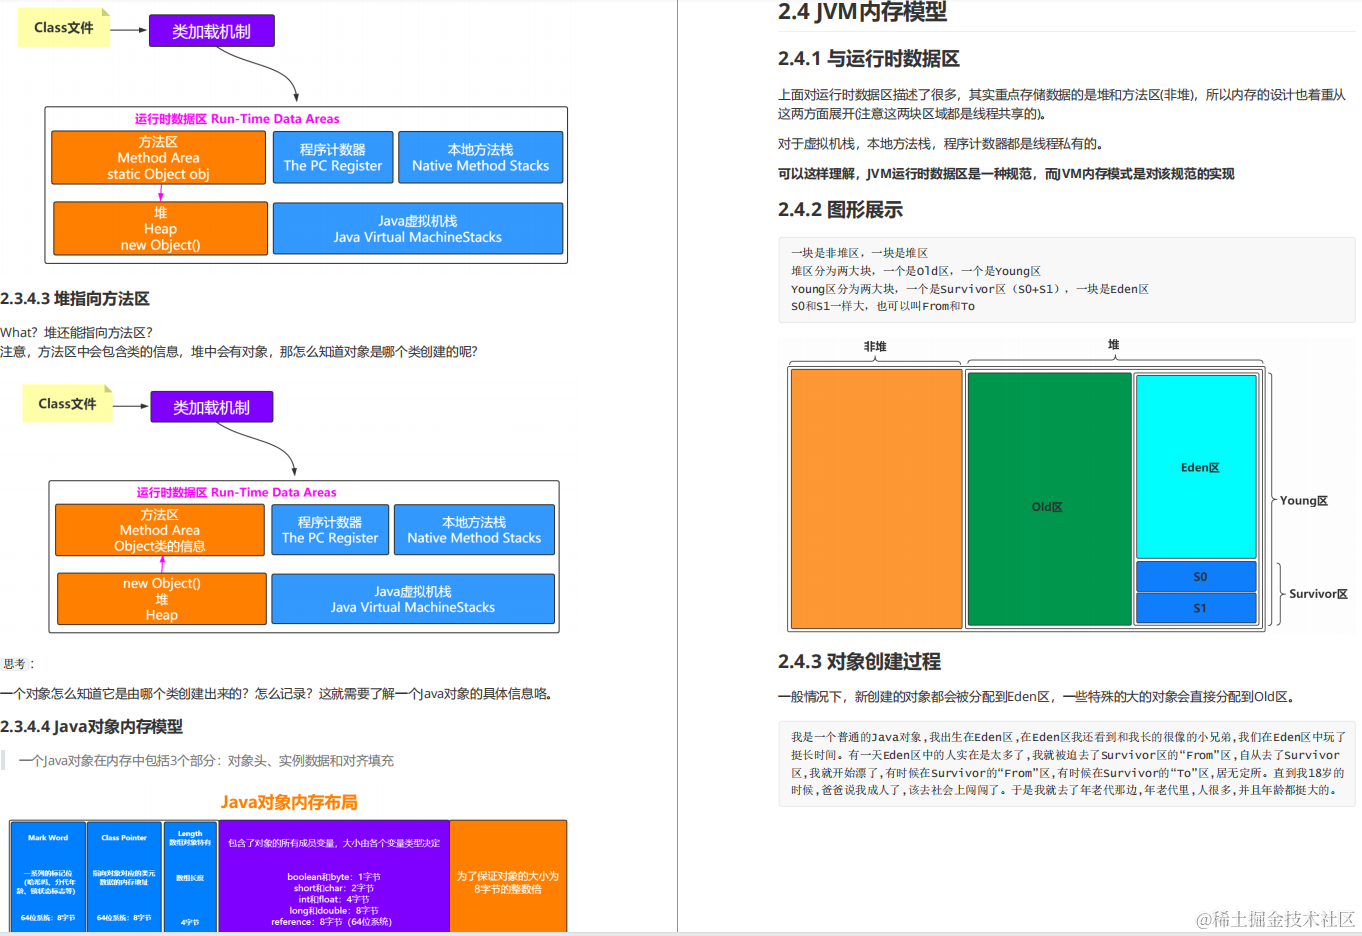The height and width of the screenshot is (936, 1362).
Task: Click the top "类加载机制" purple button
Action: point(210,31)
